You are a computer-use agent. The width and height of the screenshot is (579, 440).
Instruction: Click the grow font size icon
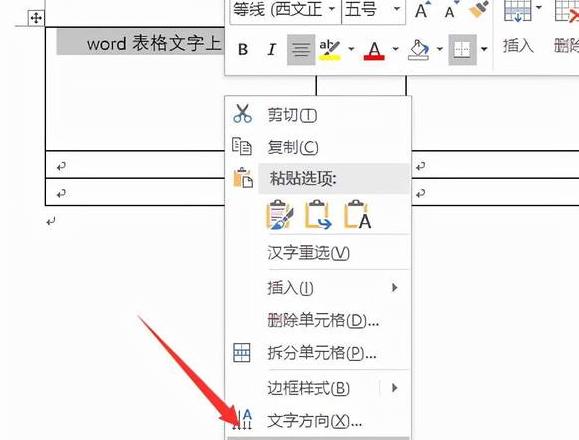click(x=421, y=10)
